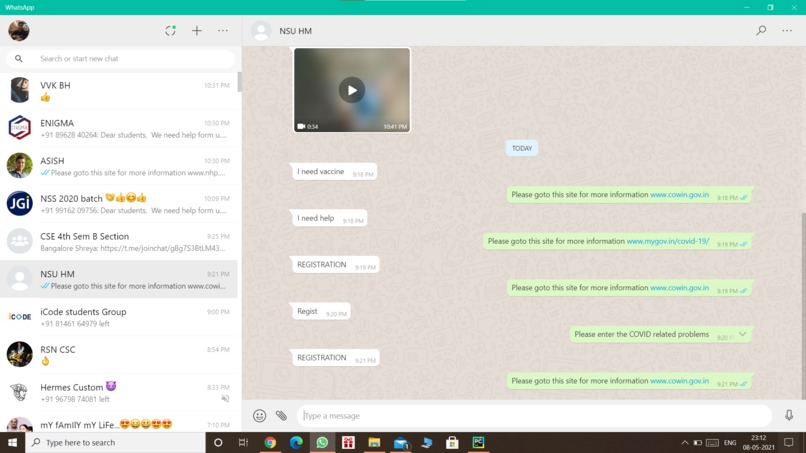Launch Microsoft Edge from the taskbar
The height and width of the screenshot is (453, 806).
point(296,442)
